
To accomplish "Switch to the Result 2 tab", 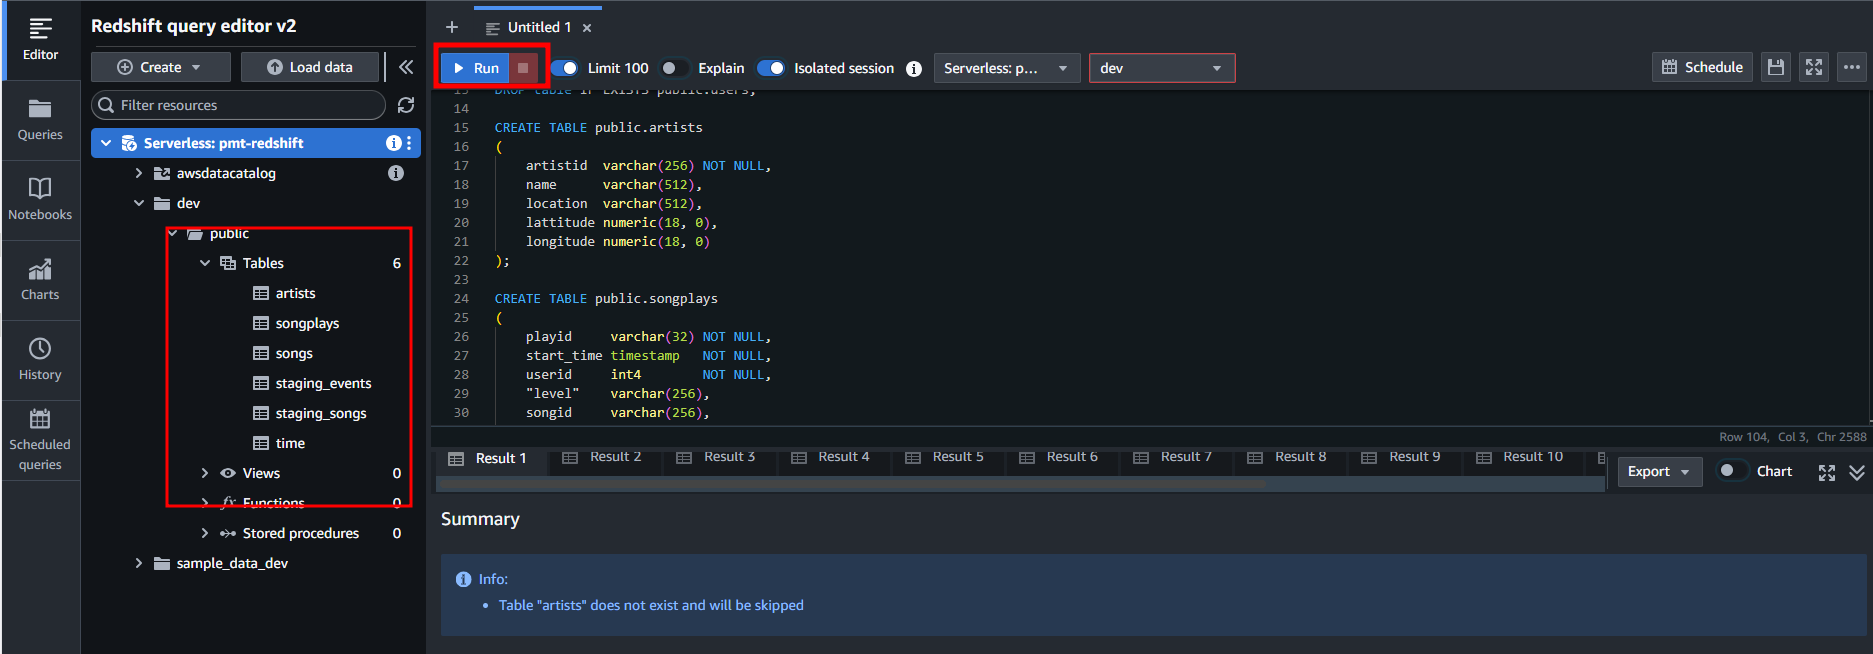I will click(602, 457).
